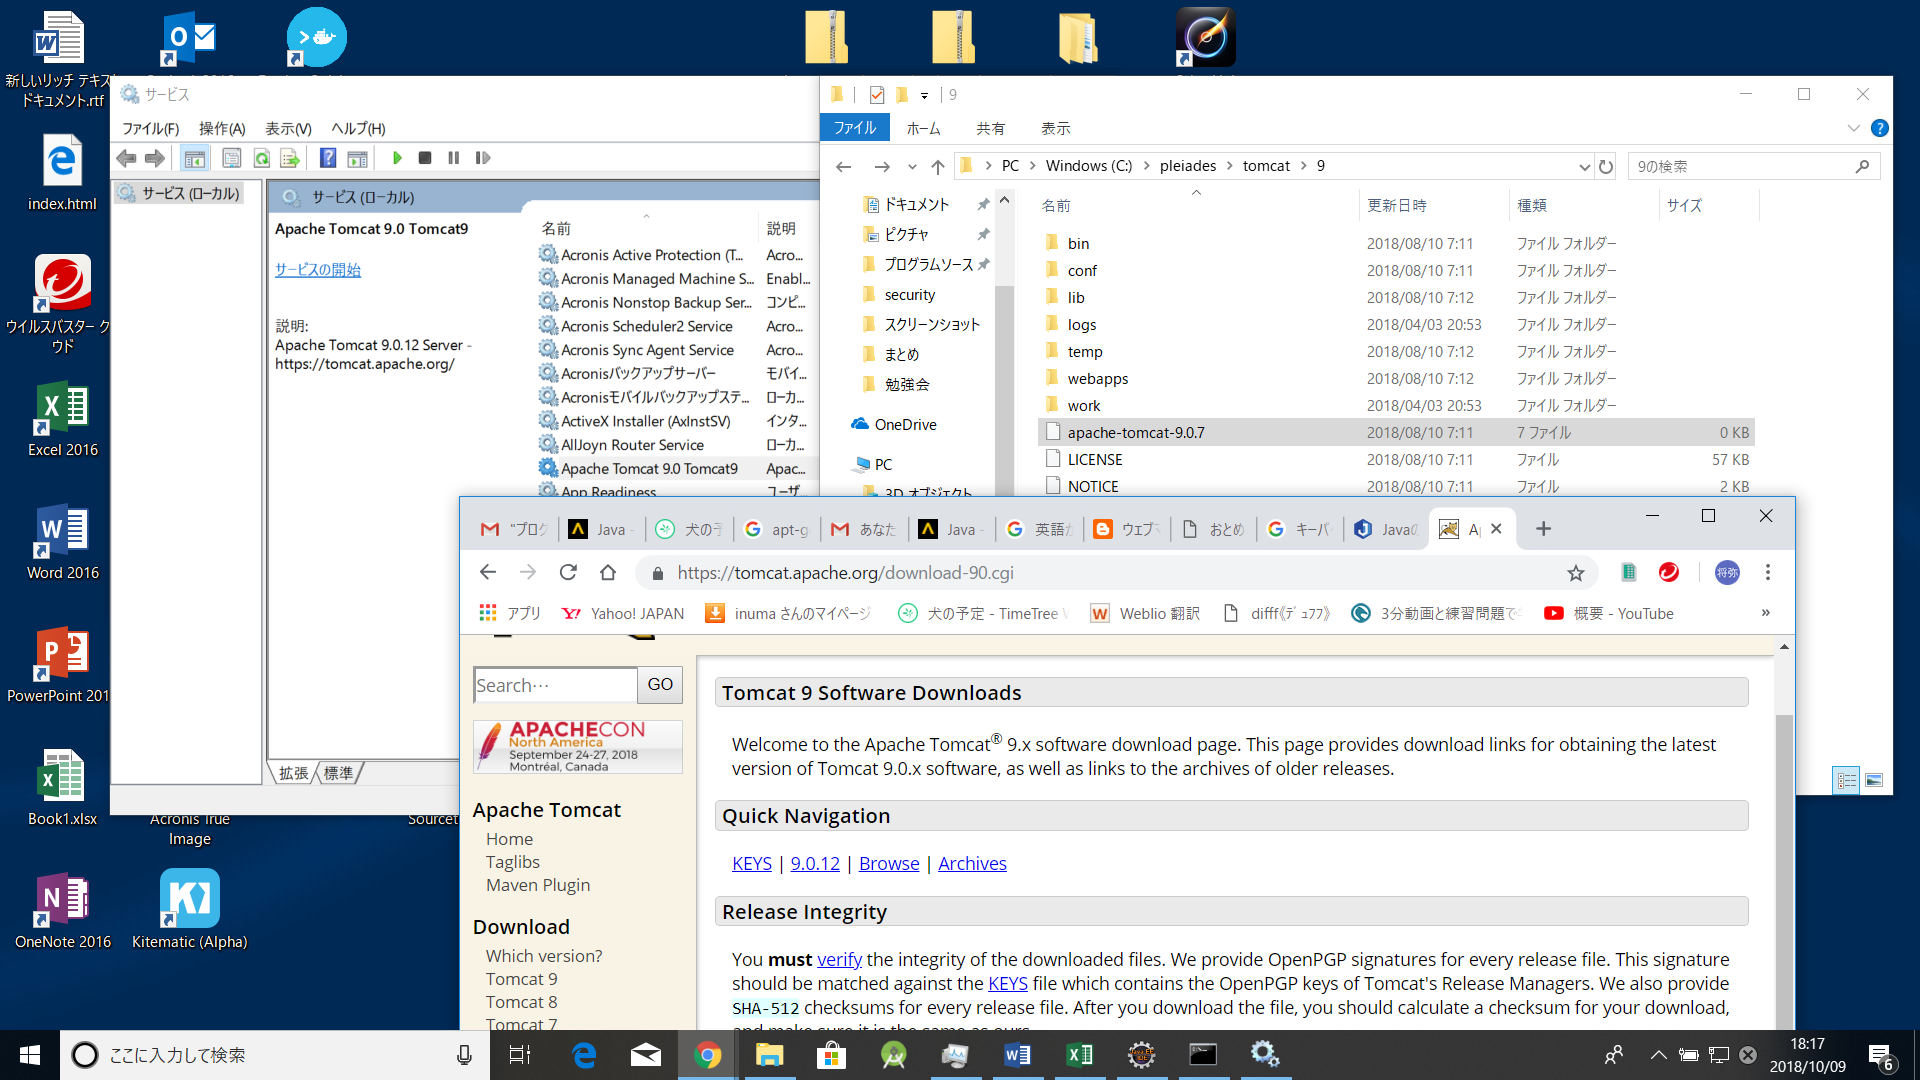This screenshot has width=1920, height=1080.
Task: Toggle the checkmark icon in Explorer quick access toolbar
Action: [877, 95]
